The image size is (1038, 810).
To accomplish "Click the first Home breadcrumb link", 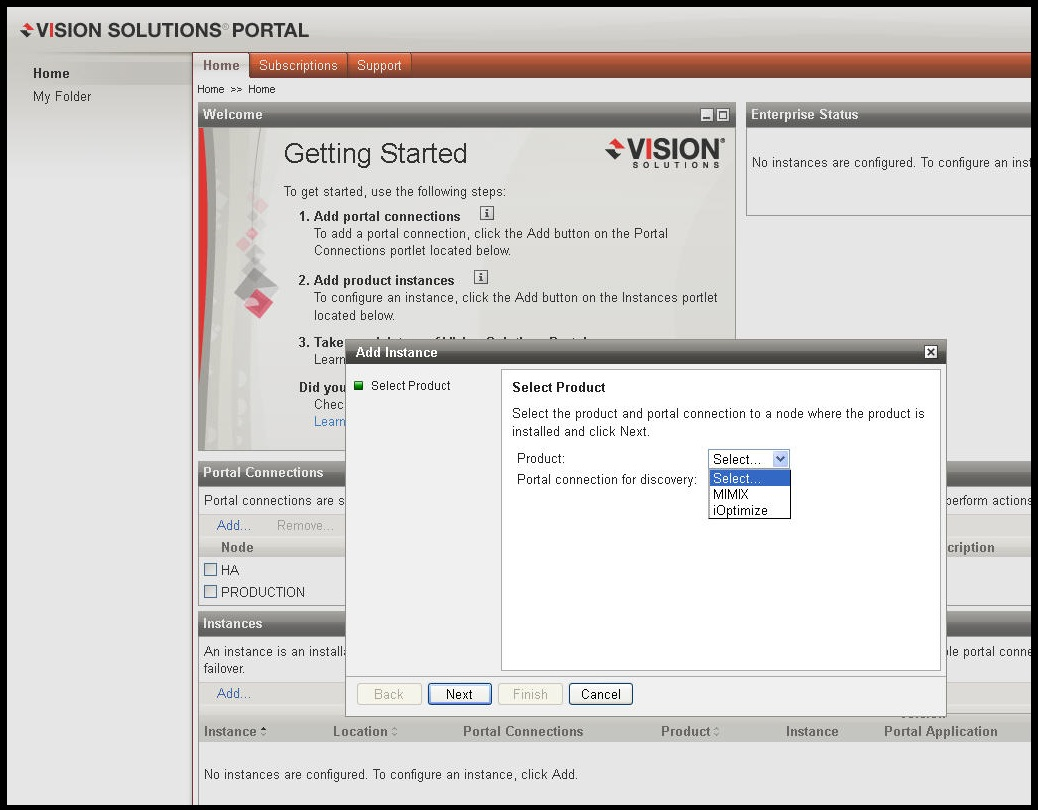I will click(x=211, y=89).
